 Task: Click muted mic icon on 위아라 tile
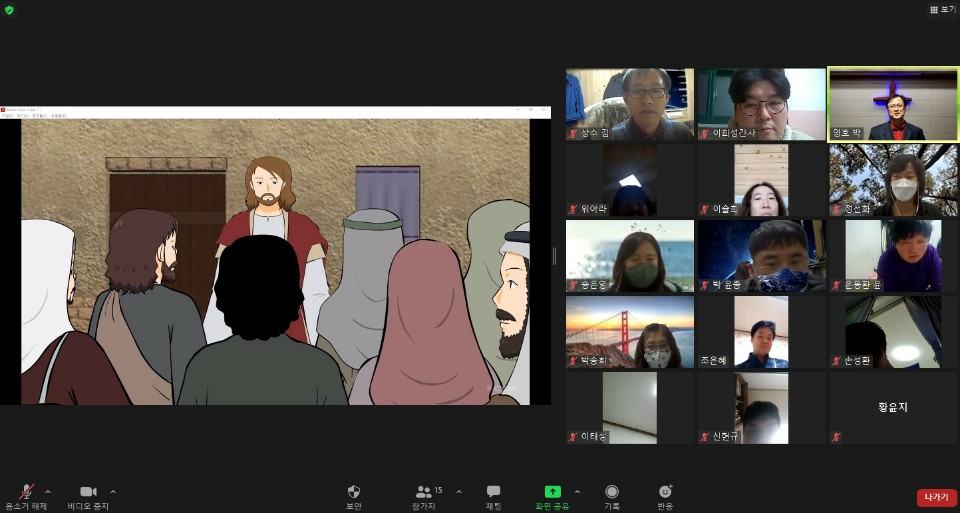pos(573,209)
